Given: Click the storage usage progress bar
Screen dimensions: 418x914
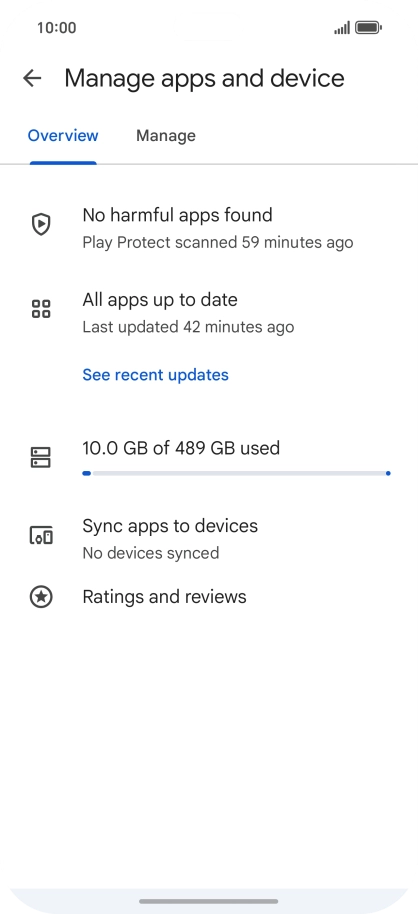Looking at the screenshot, I should pyautogui.click(x=236, y=473).
